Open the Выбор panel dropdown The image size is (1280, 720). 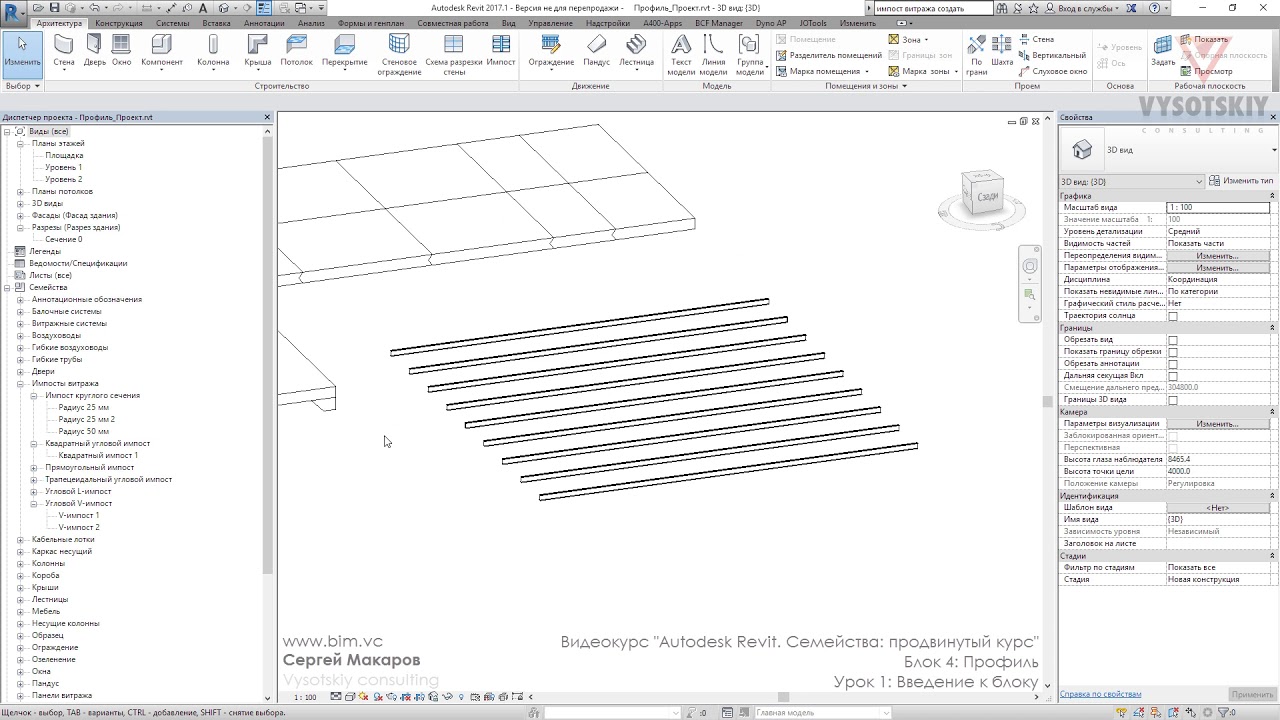pos(22,86)
